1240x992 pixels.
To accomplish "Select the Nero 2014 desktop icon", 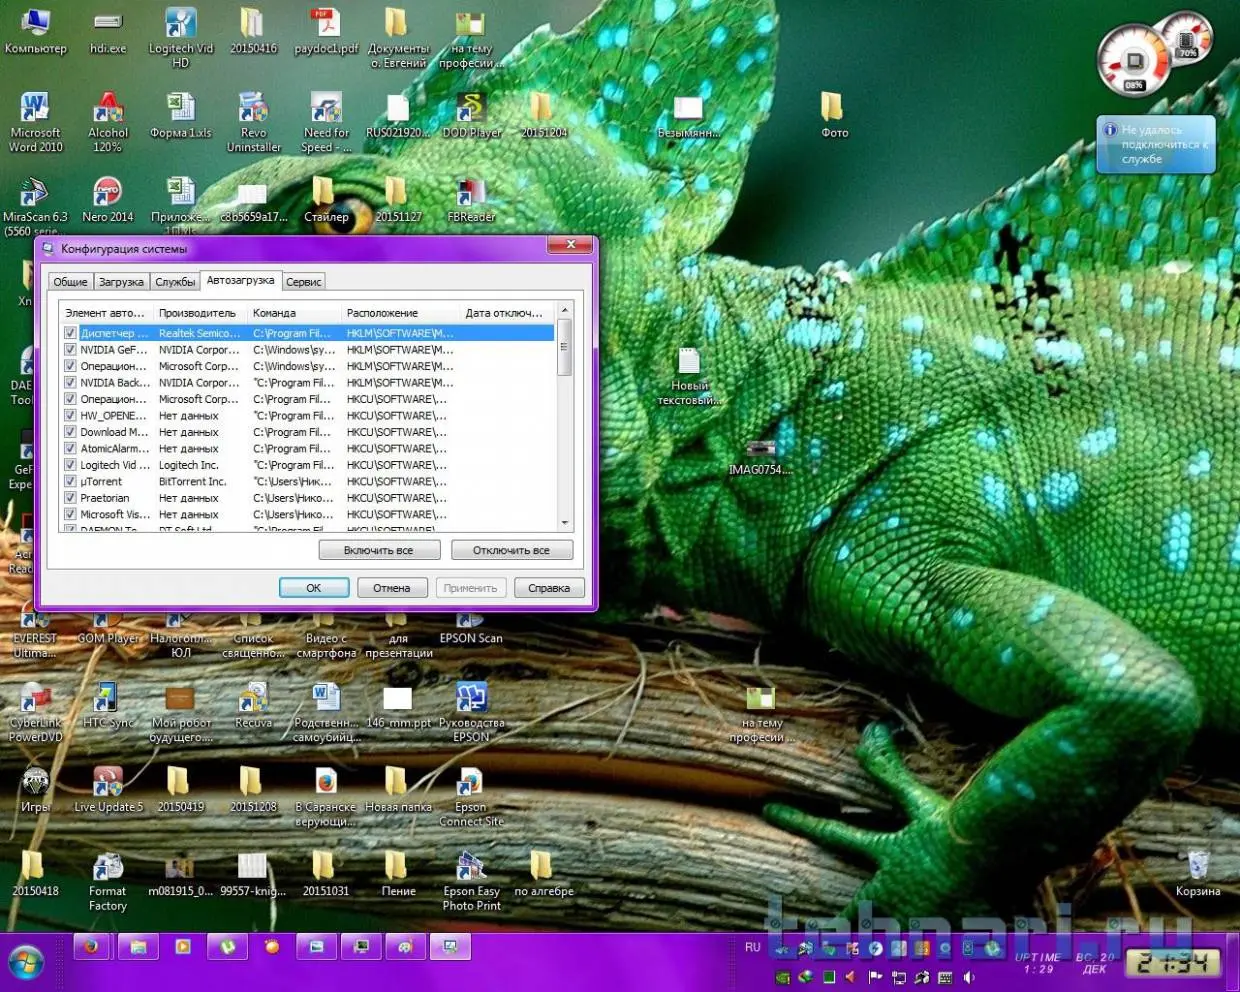I will (x=108, y=194).
